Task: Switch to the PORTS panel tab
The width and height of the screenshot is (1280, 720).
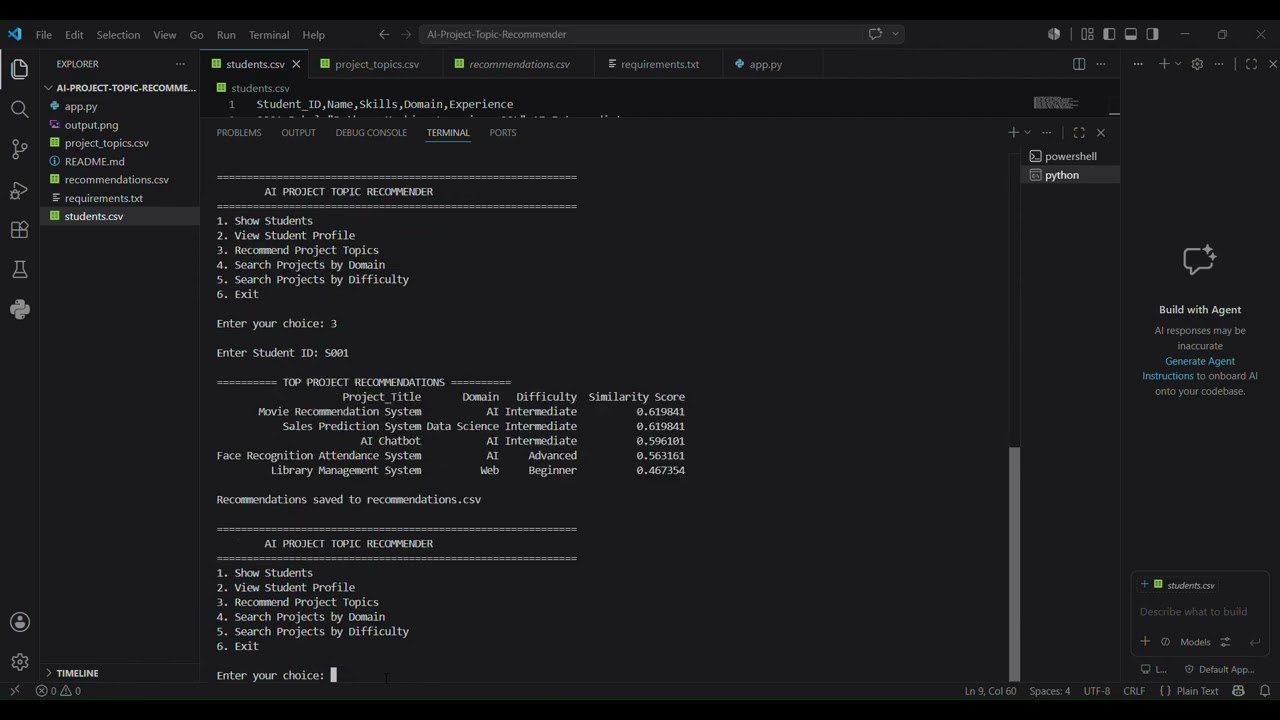Action: tap(503, 132)
